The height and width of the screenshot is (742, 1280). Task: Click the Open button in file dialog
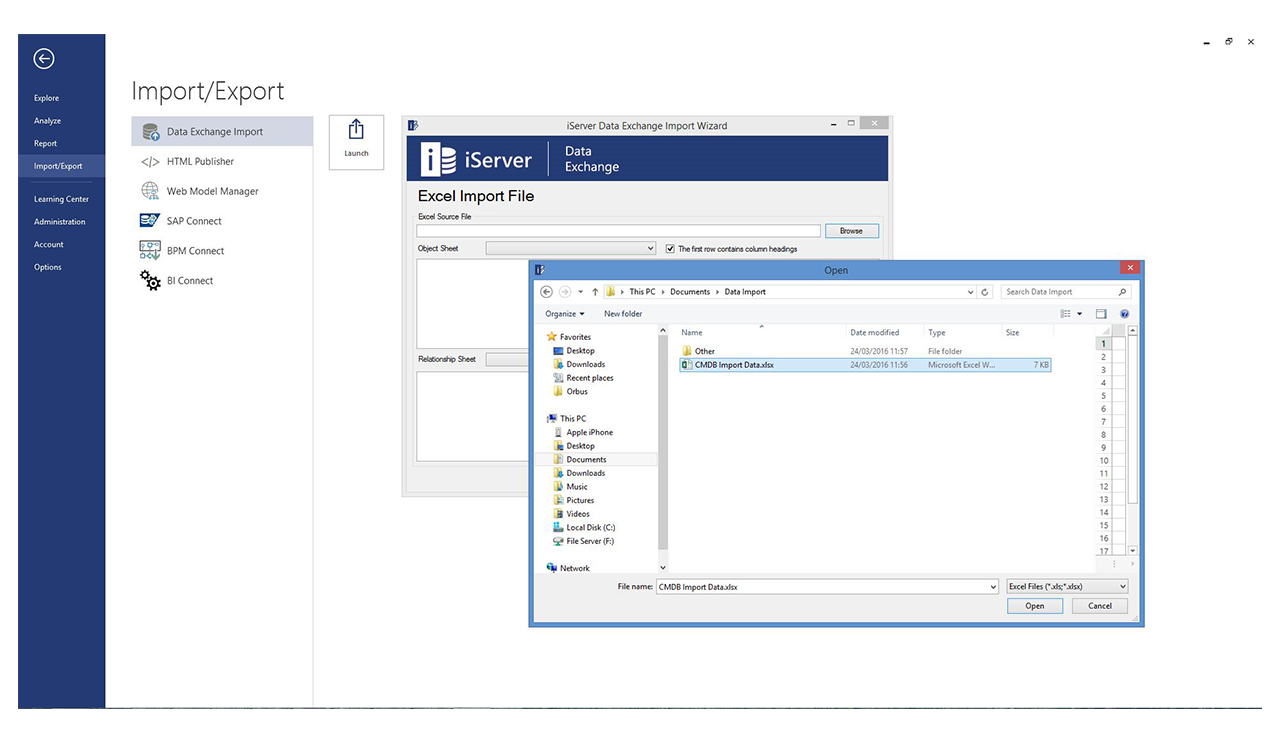tap(1035, 606)
